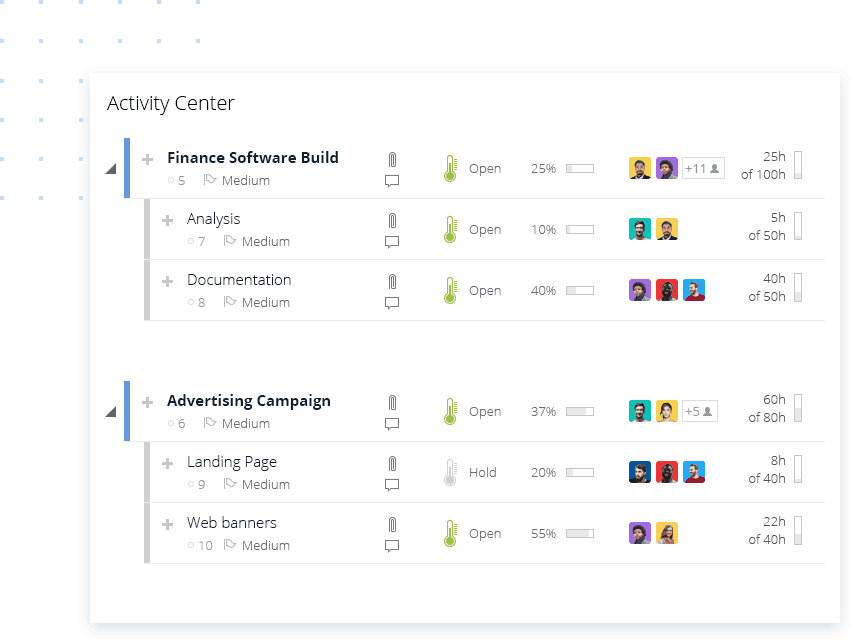The image size is (855, 643).
Task: Show the 11 additional assignees badge
Action: coord(704,168)
